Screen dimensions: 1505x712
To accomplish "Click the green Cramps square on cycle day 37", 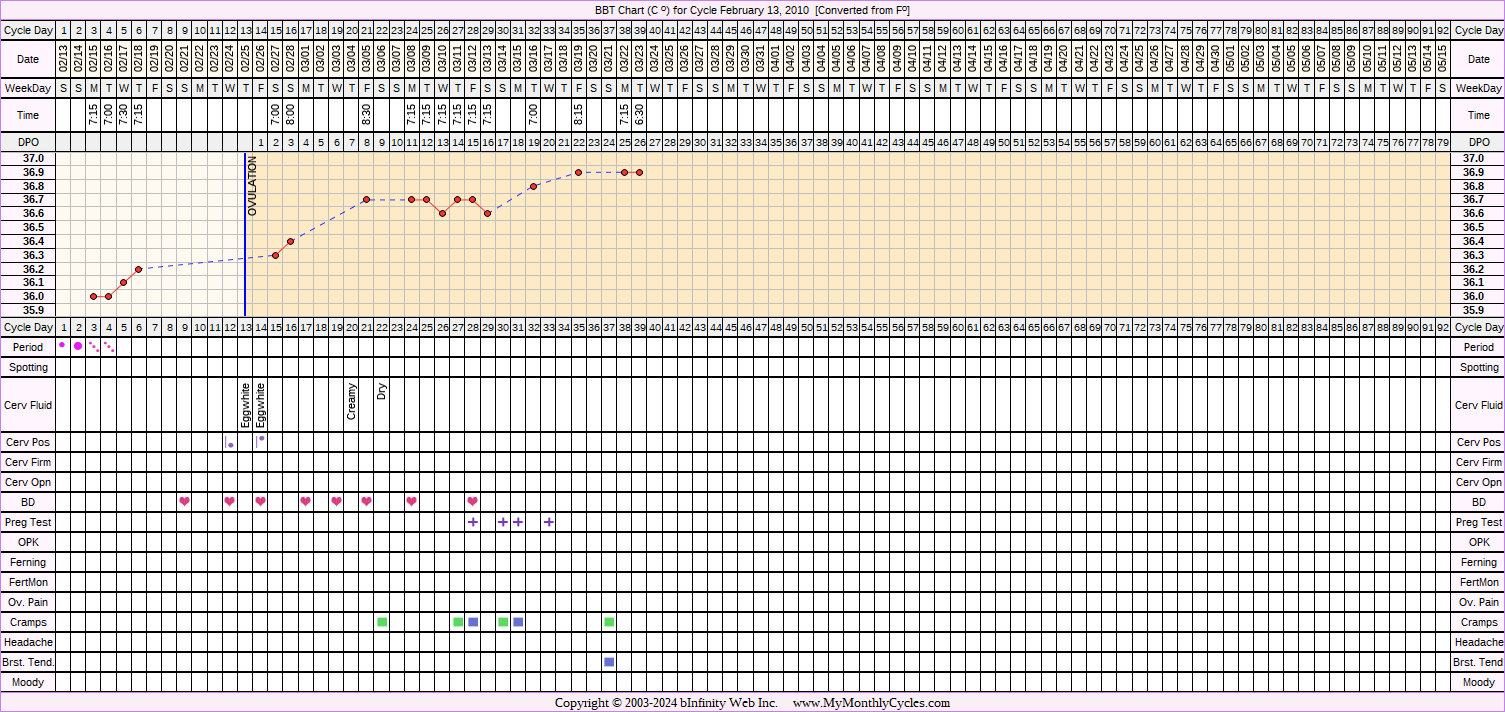I will click(609, 622).
